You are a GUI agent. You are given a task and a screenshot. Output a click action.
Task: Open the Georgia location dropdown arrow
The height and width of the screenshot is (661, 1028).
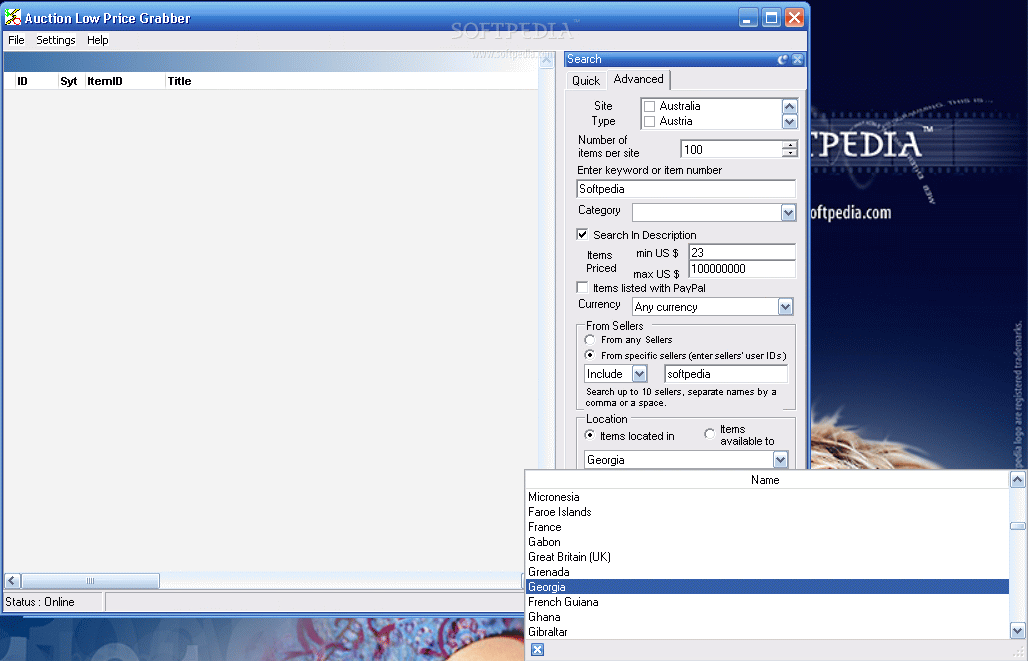[780, 460]
